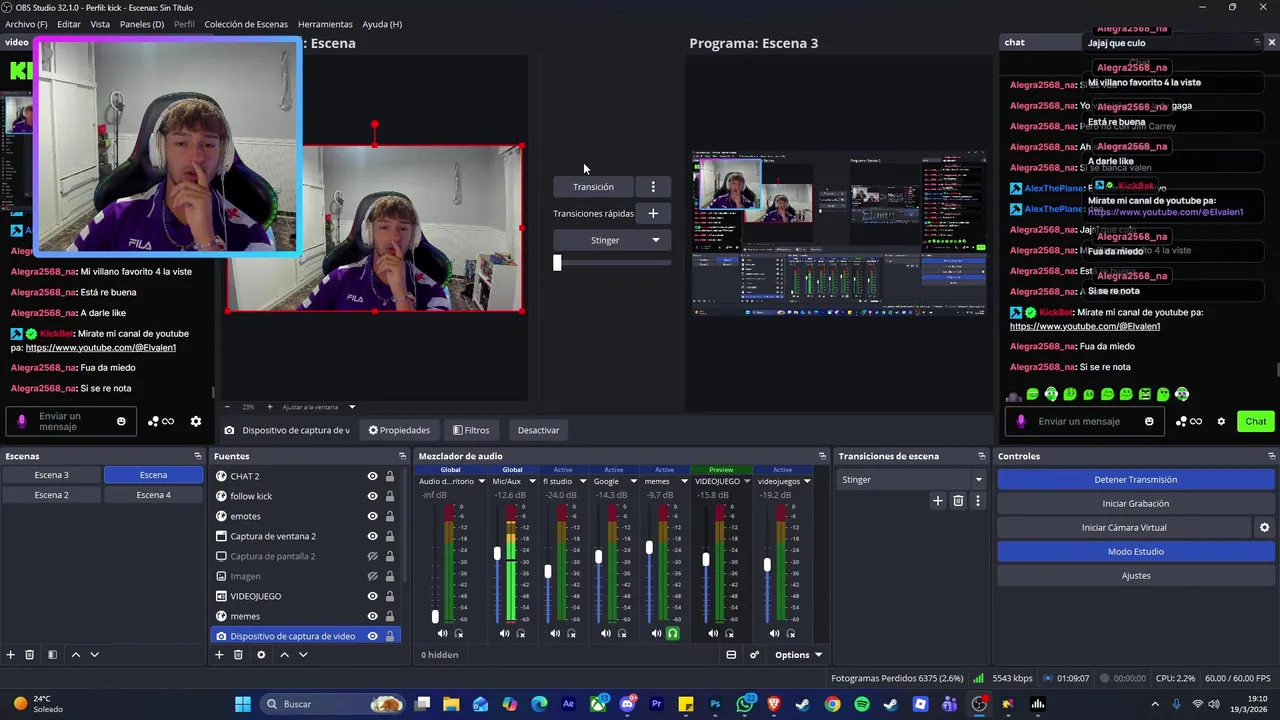The height and width of the screenshot is (720, 1280).
Task: Open chat settings gear in left chat
Action: [196, 422]
